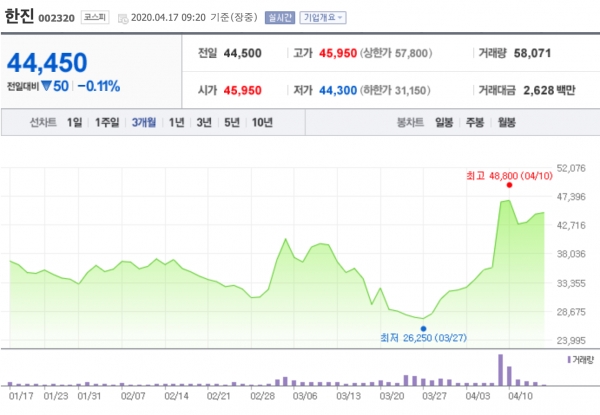Click the 최저 26,250 (03/27) label
Image resolution: width=600 pixels, height=415 pixels.
coord(423,338)
